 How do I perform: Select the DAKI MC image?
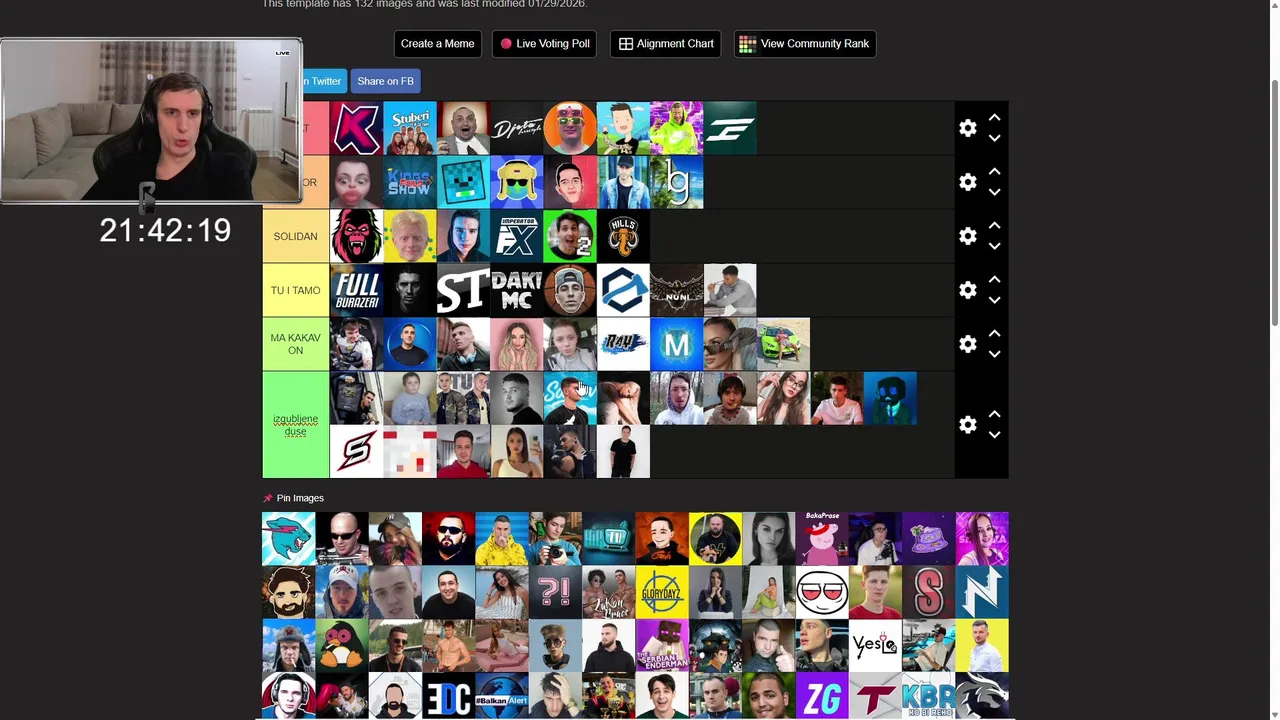coord(517,290)
